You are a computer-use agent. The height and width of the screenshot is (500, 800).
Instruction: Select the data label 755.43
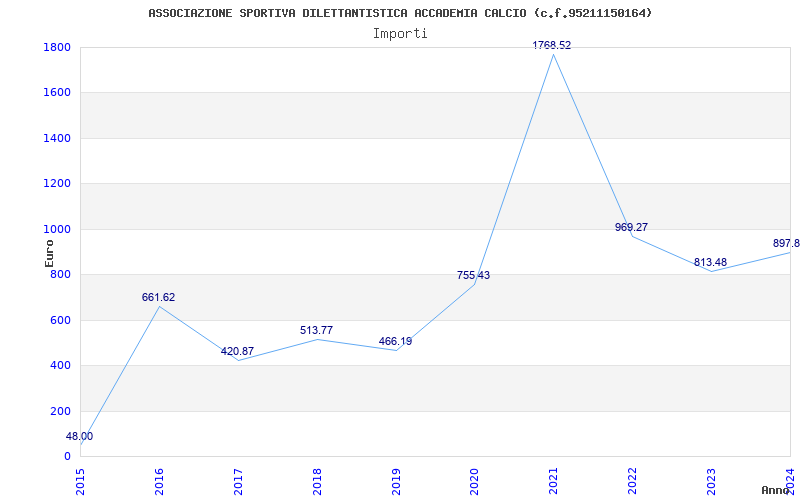[473, 276]
